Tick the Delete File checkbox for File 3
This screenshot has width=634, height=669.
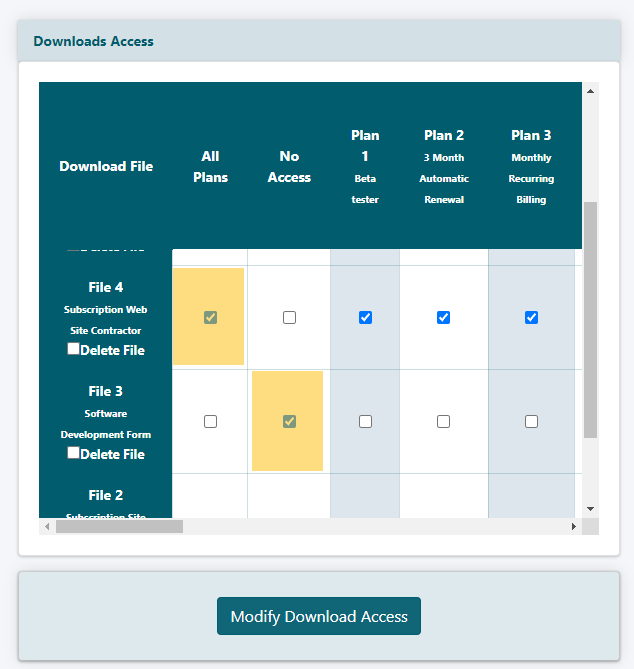coord(73,453)
